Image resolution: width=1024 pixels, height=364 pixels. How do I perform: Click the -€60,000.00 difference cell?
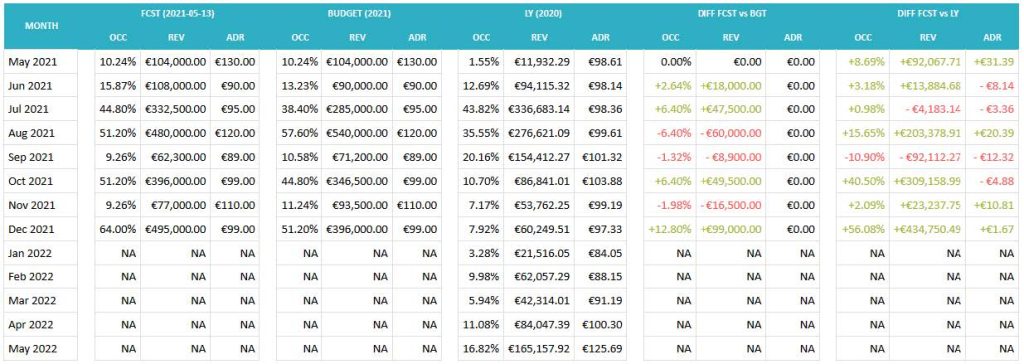[731, 133]
